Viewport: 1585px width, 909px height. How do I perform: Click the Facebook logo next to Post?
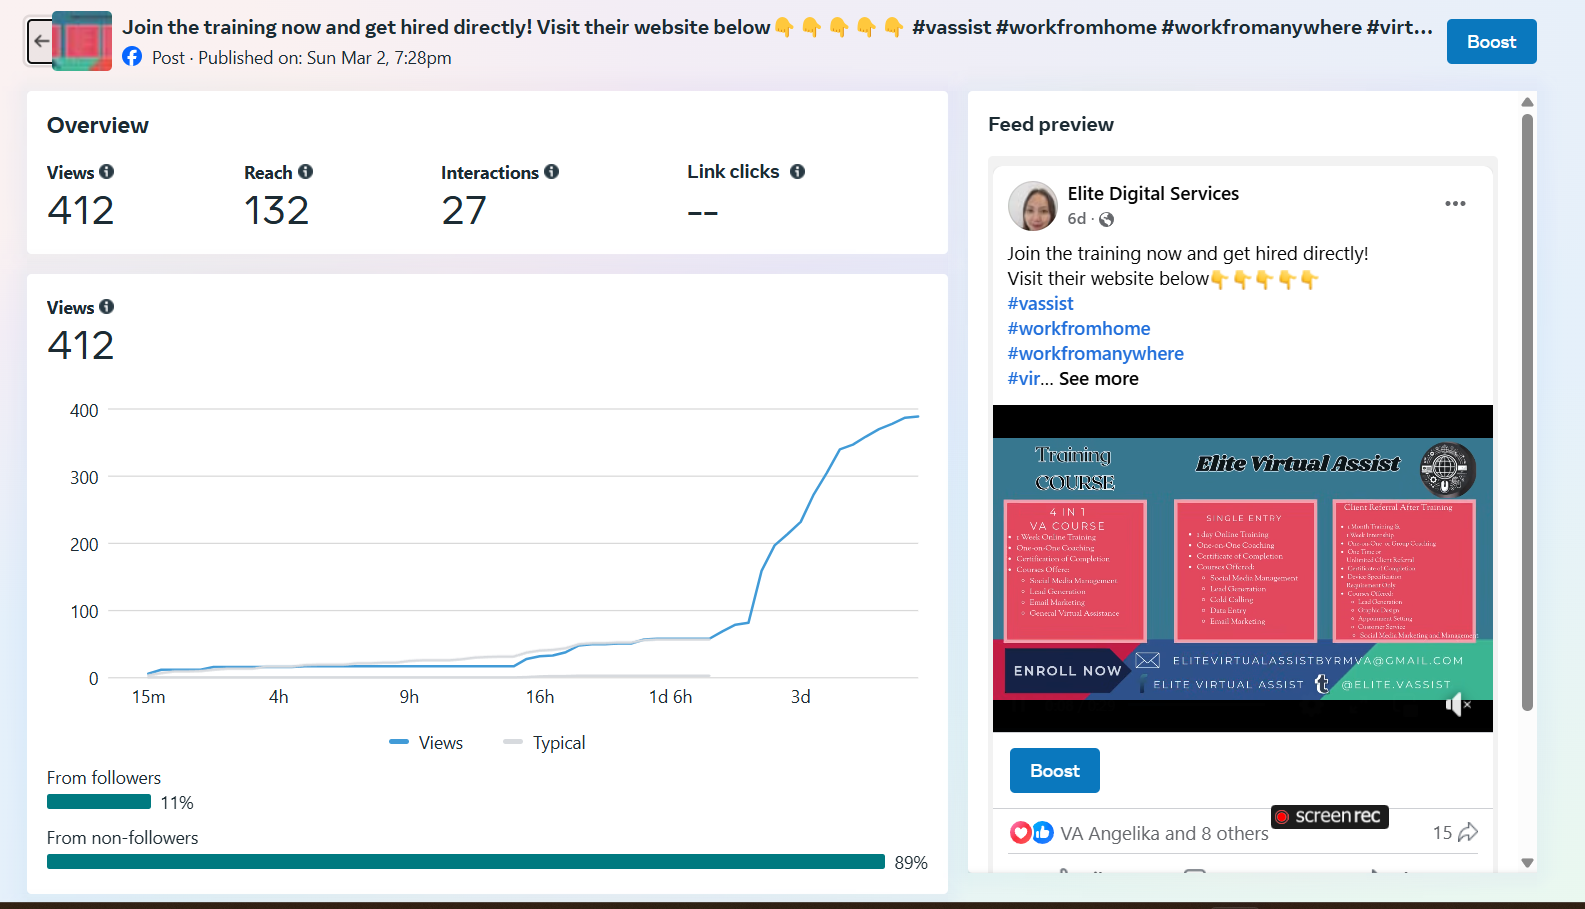point(132,57)
